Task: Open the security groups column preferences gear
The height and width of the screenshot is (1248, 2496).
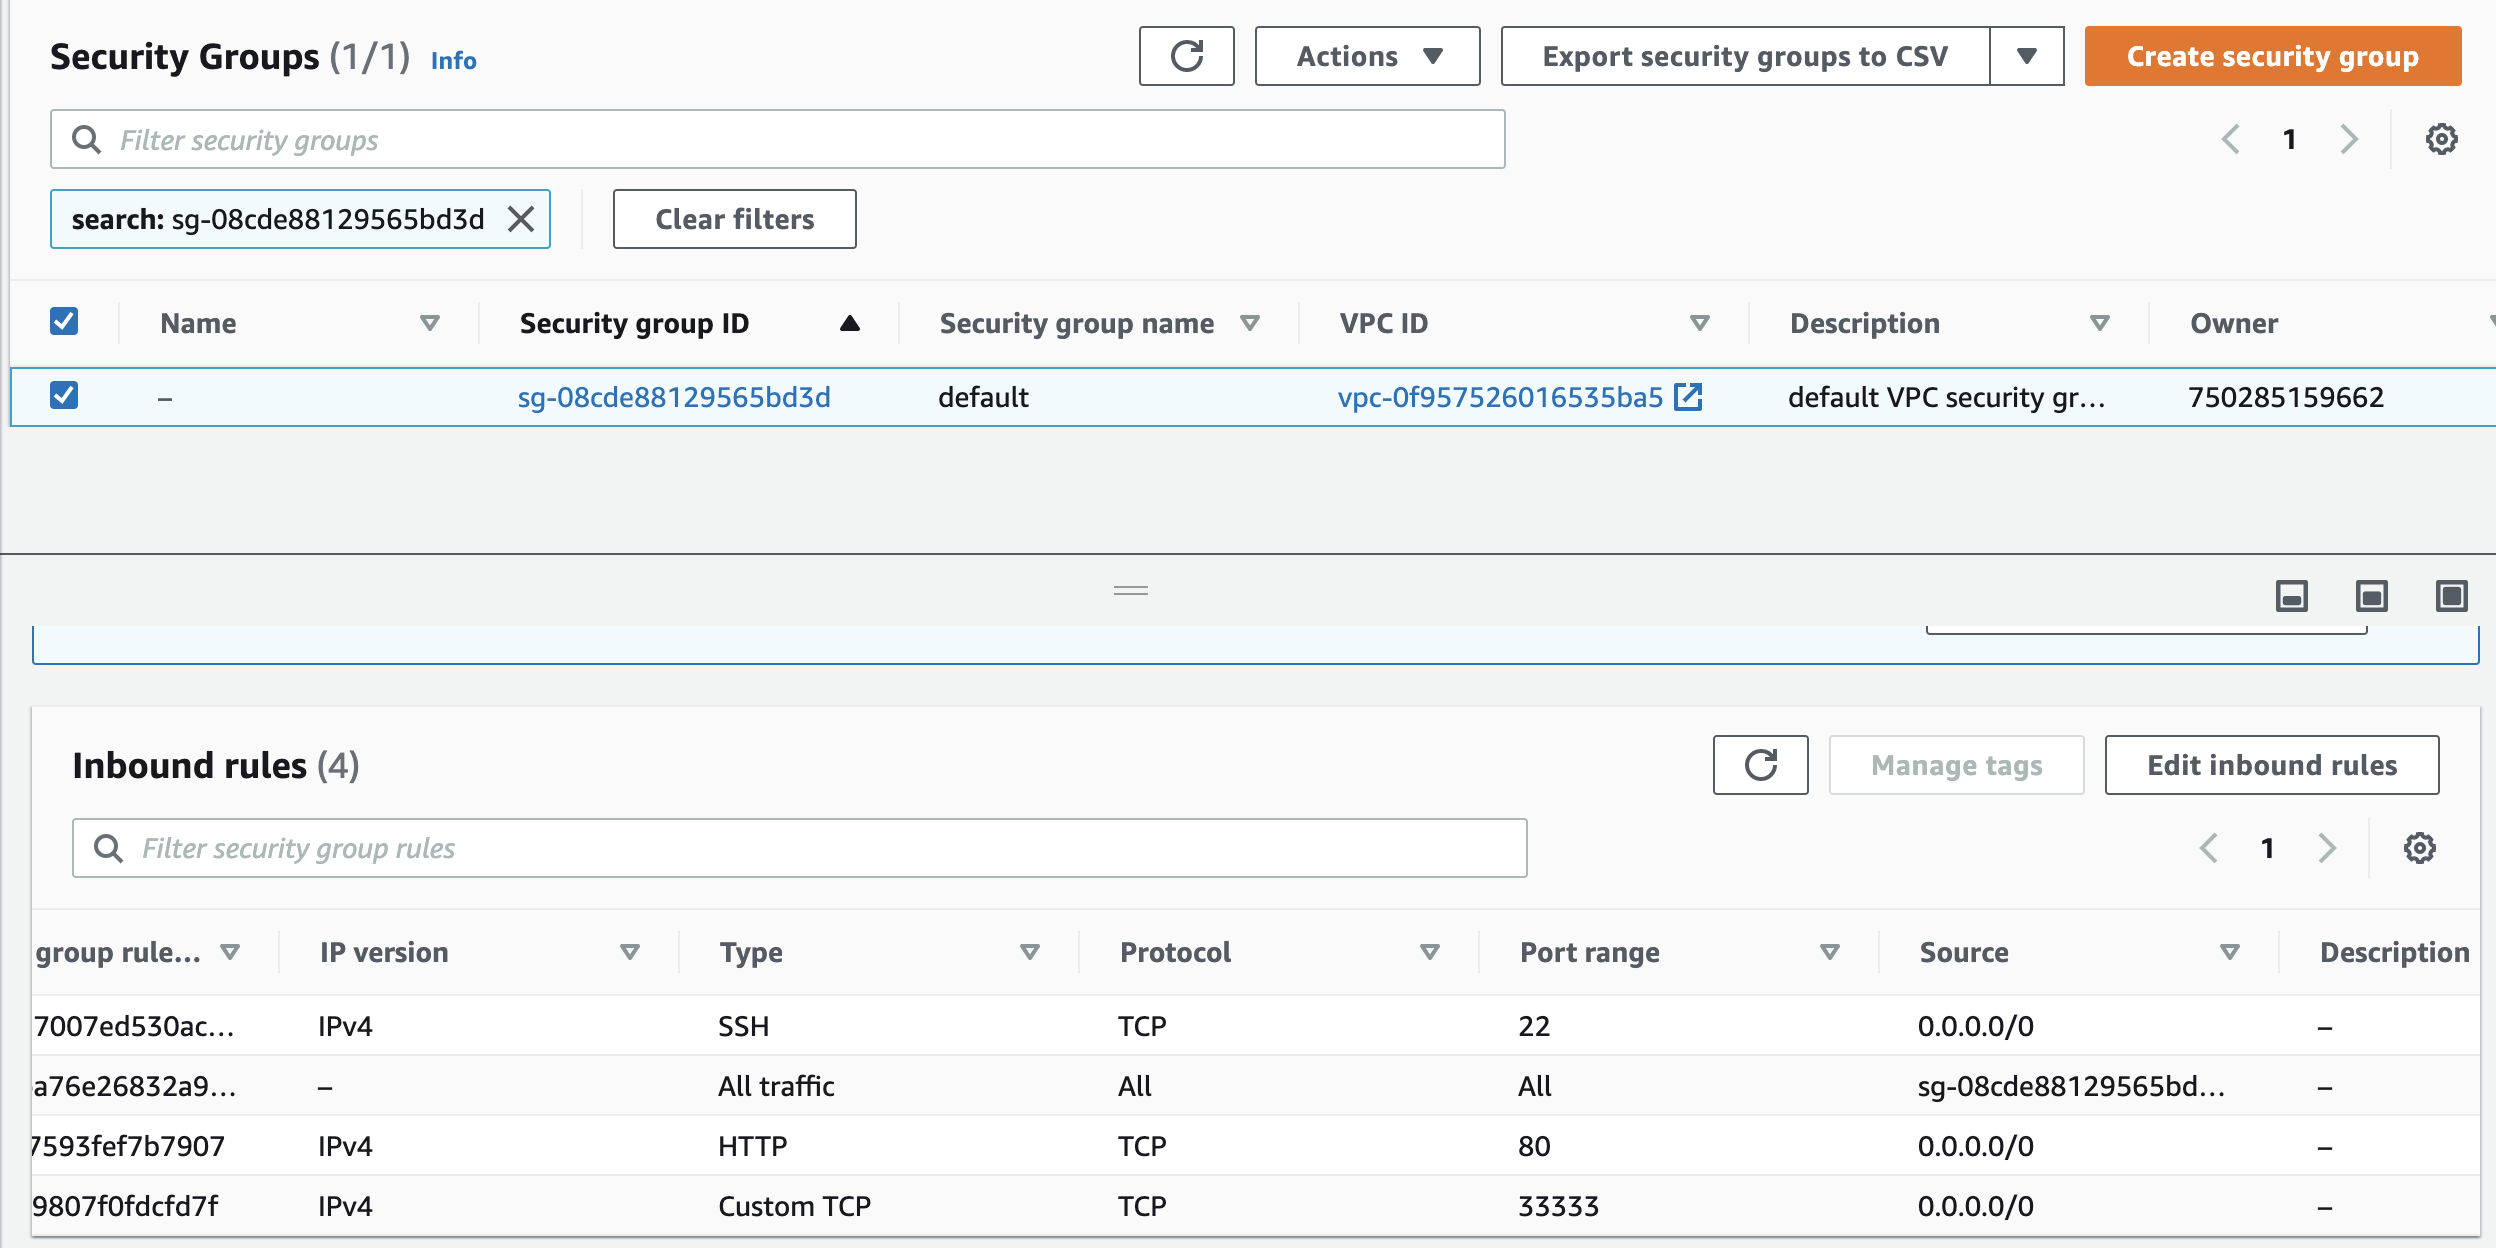Action: coord(2442,138)
